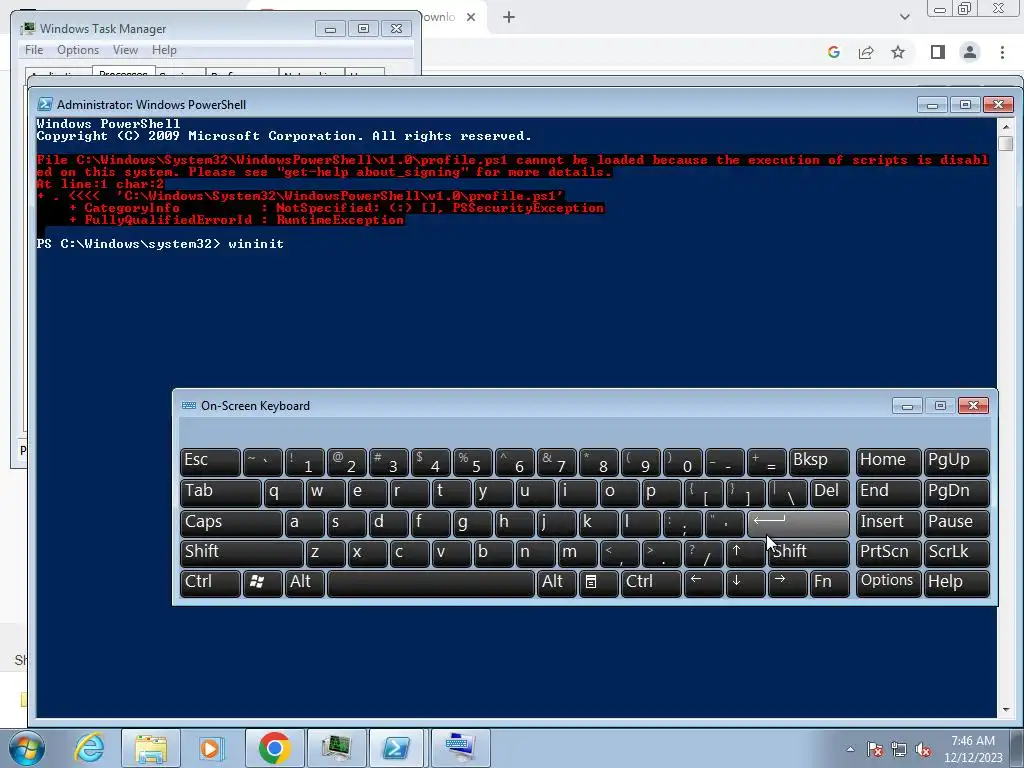Click the Enter key on keyboard
Screen dimensions: 1024x768
(x=798, y=523)
